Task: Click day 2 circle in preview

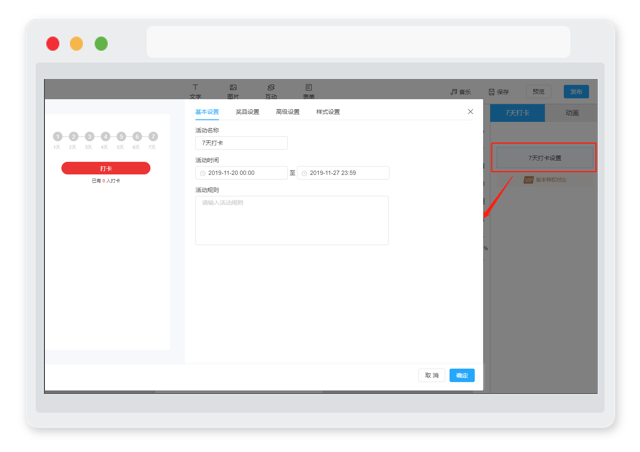Action: click(73, 136)
